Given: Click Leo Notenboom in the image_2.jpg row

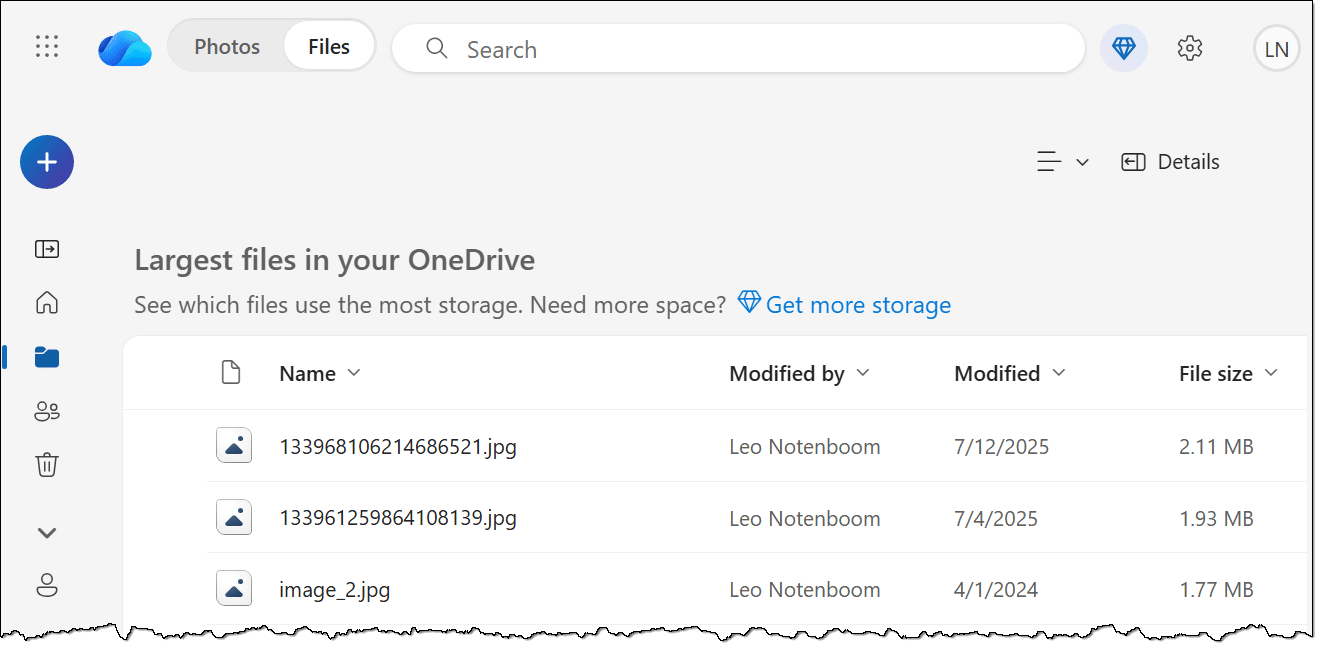Looking at the screenshot, I should (x=805, y=590).
